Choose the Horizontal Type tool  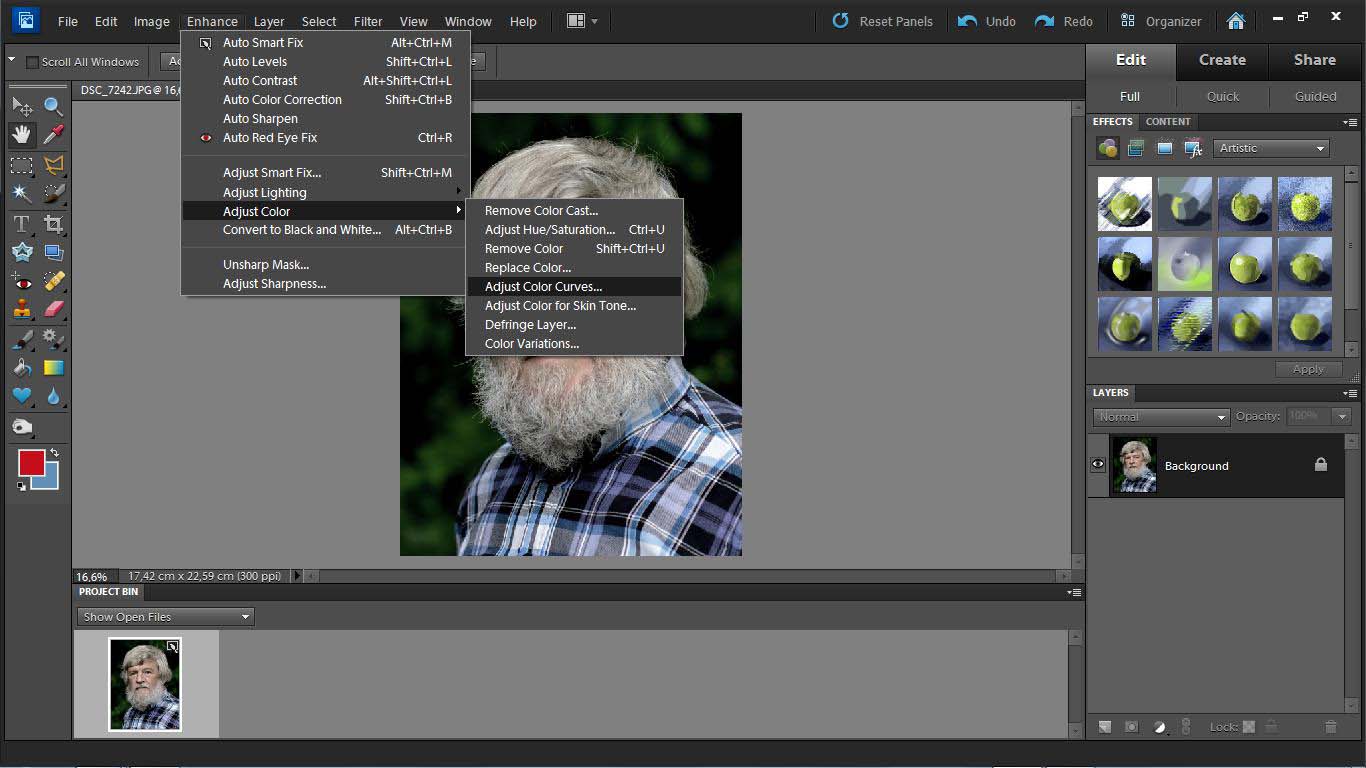pos(21,224)
